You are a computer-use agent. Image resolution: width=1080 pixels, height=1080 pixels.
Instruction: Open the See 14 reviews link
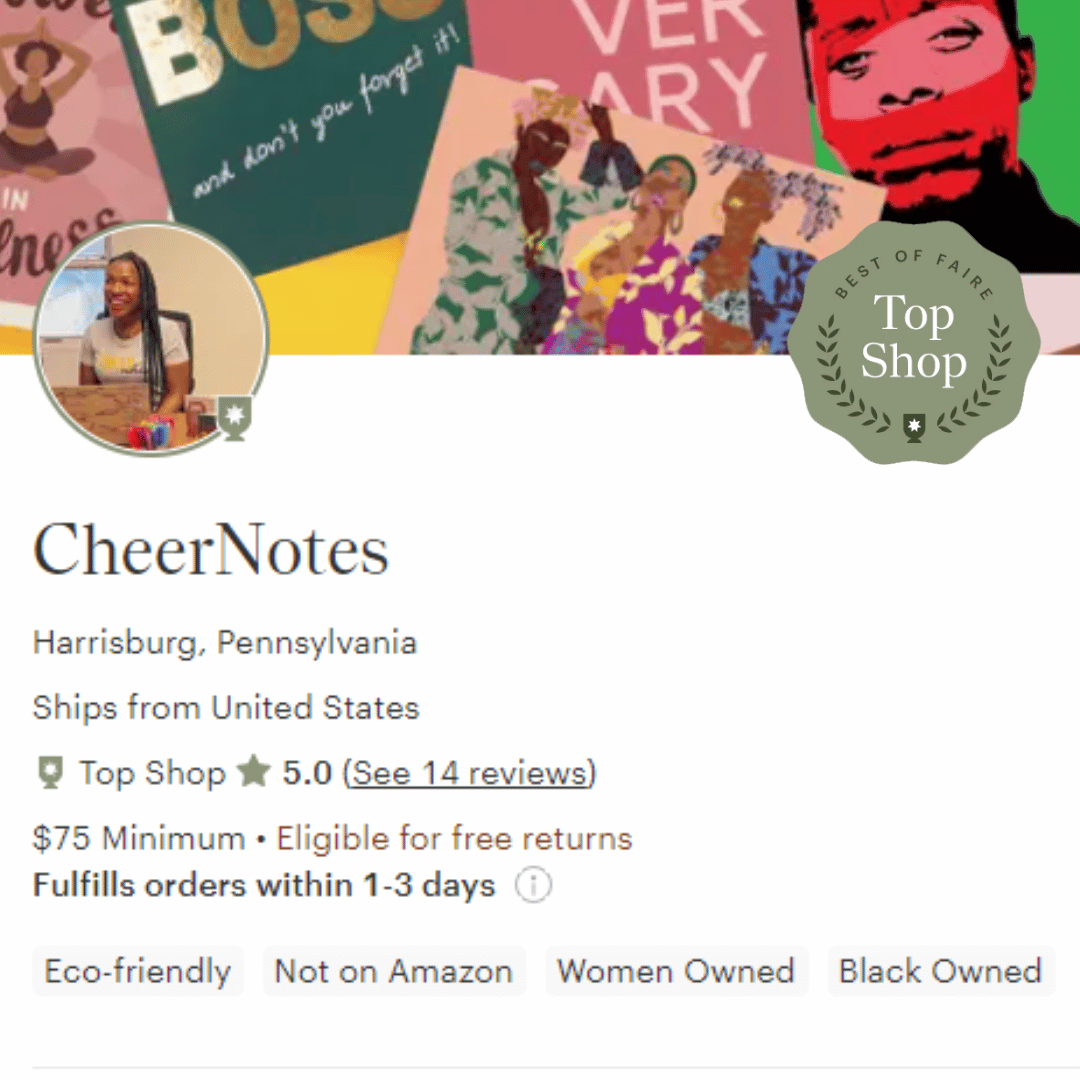[x=469, y=773]
